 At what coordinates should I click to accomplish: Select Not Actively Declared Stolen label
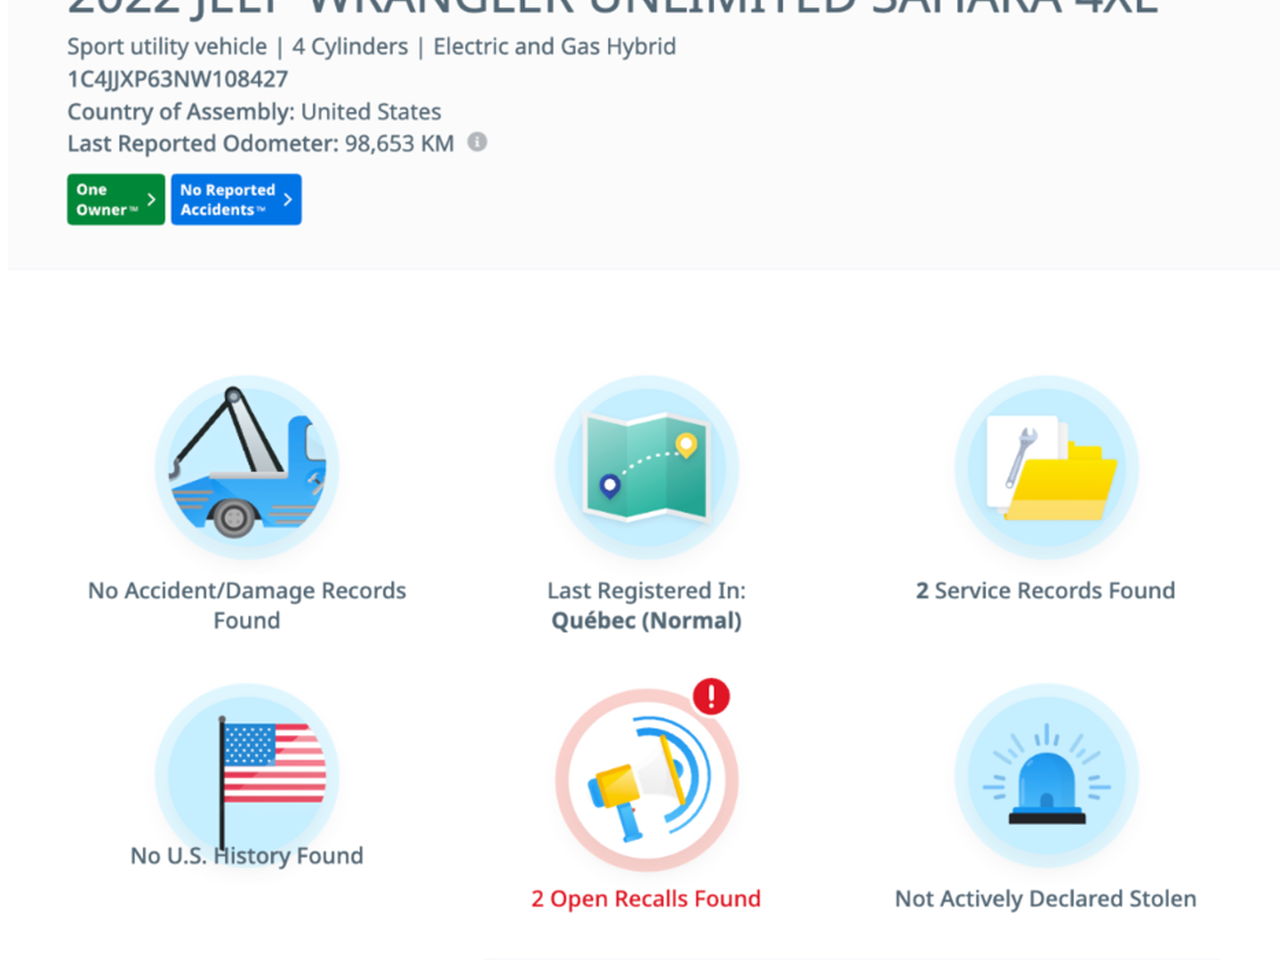tap(1046, 899)
